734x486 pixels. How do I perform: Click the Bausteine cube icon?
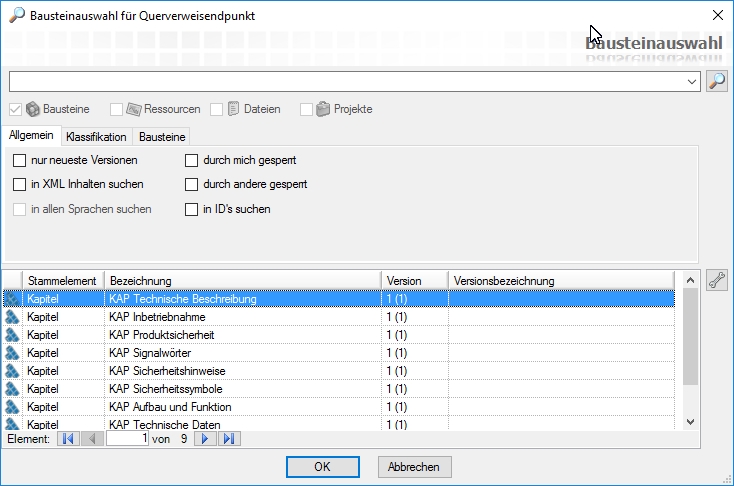pos(33,109)
